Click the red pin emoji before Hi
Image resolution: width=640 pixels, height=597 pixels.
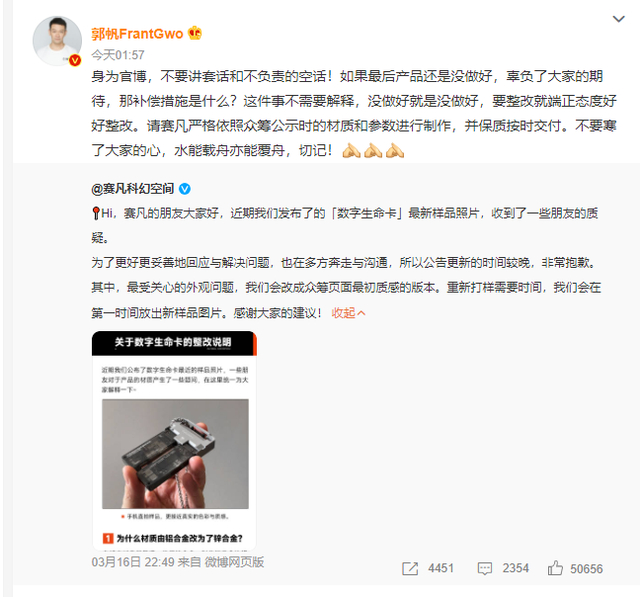click(96, 213)
